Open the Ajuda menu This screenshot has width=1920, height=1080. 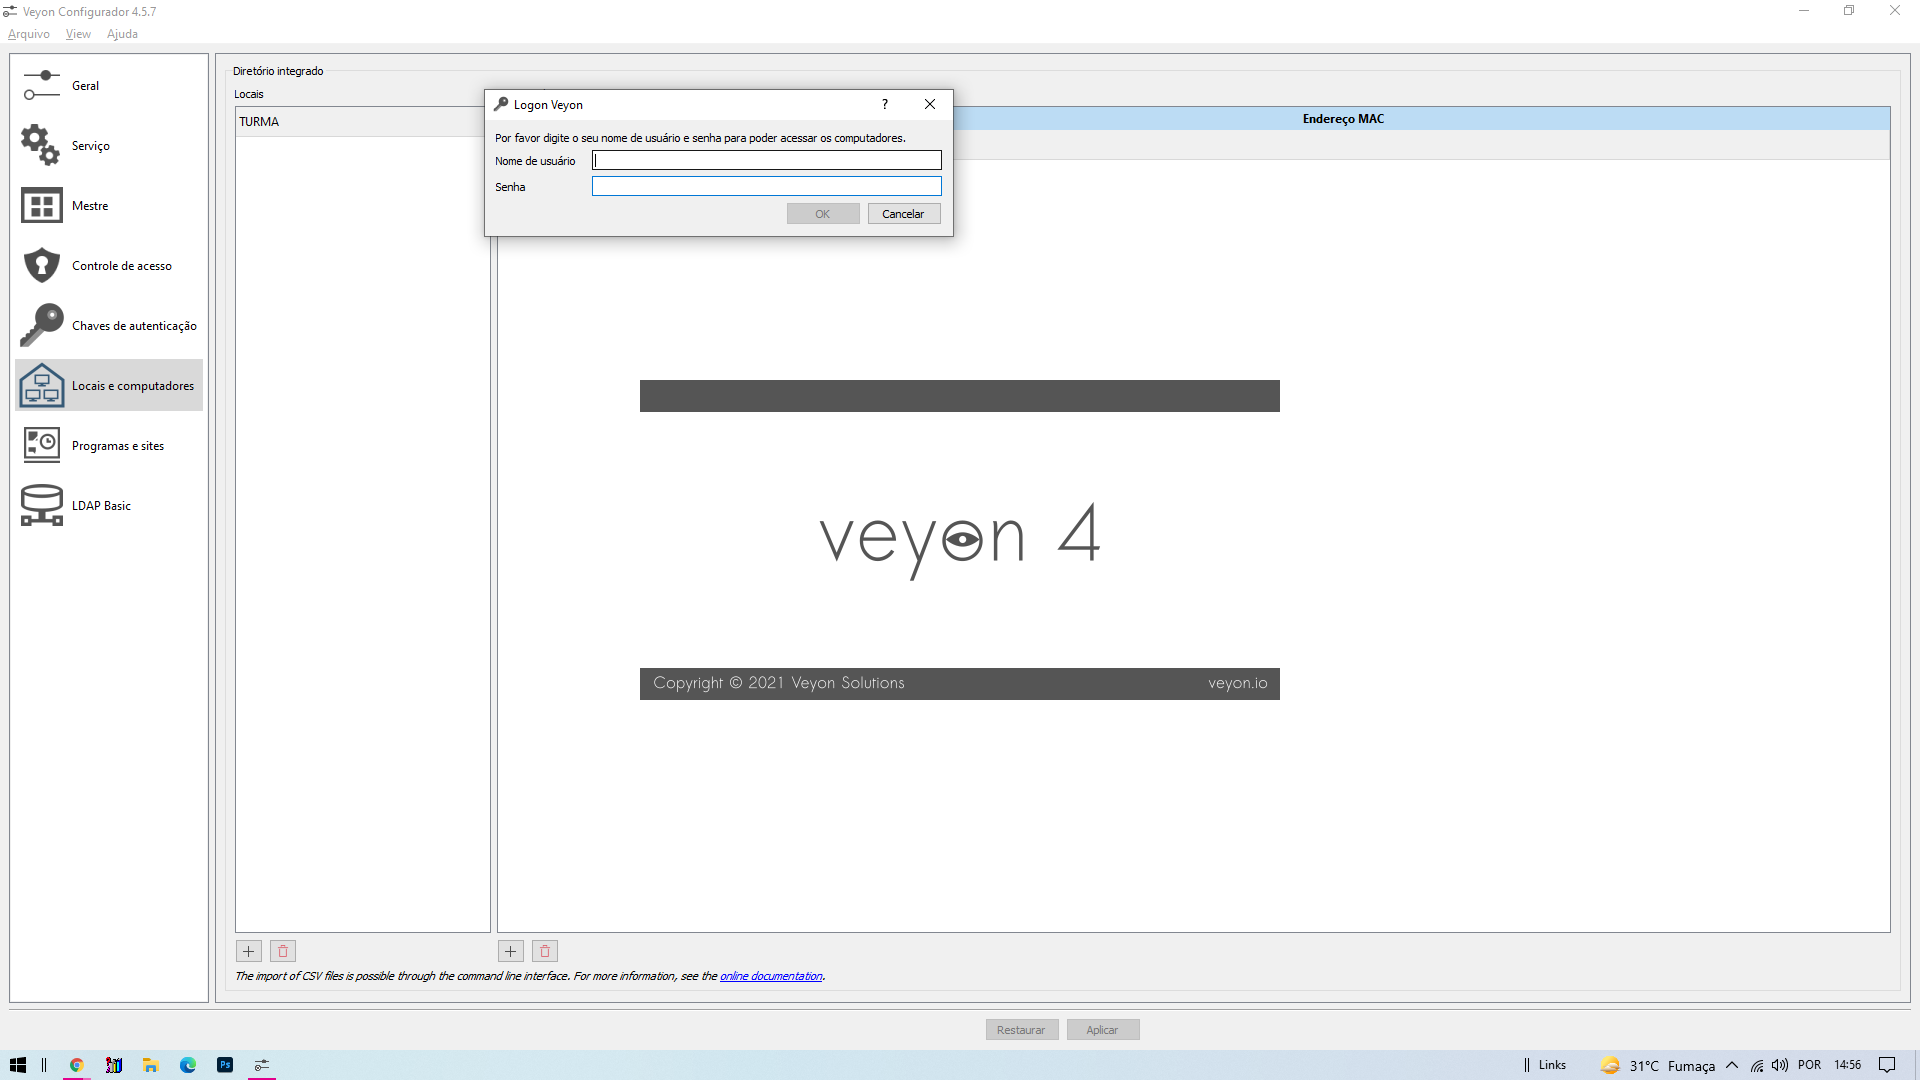pos(122,34)
